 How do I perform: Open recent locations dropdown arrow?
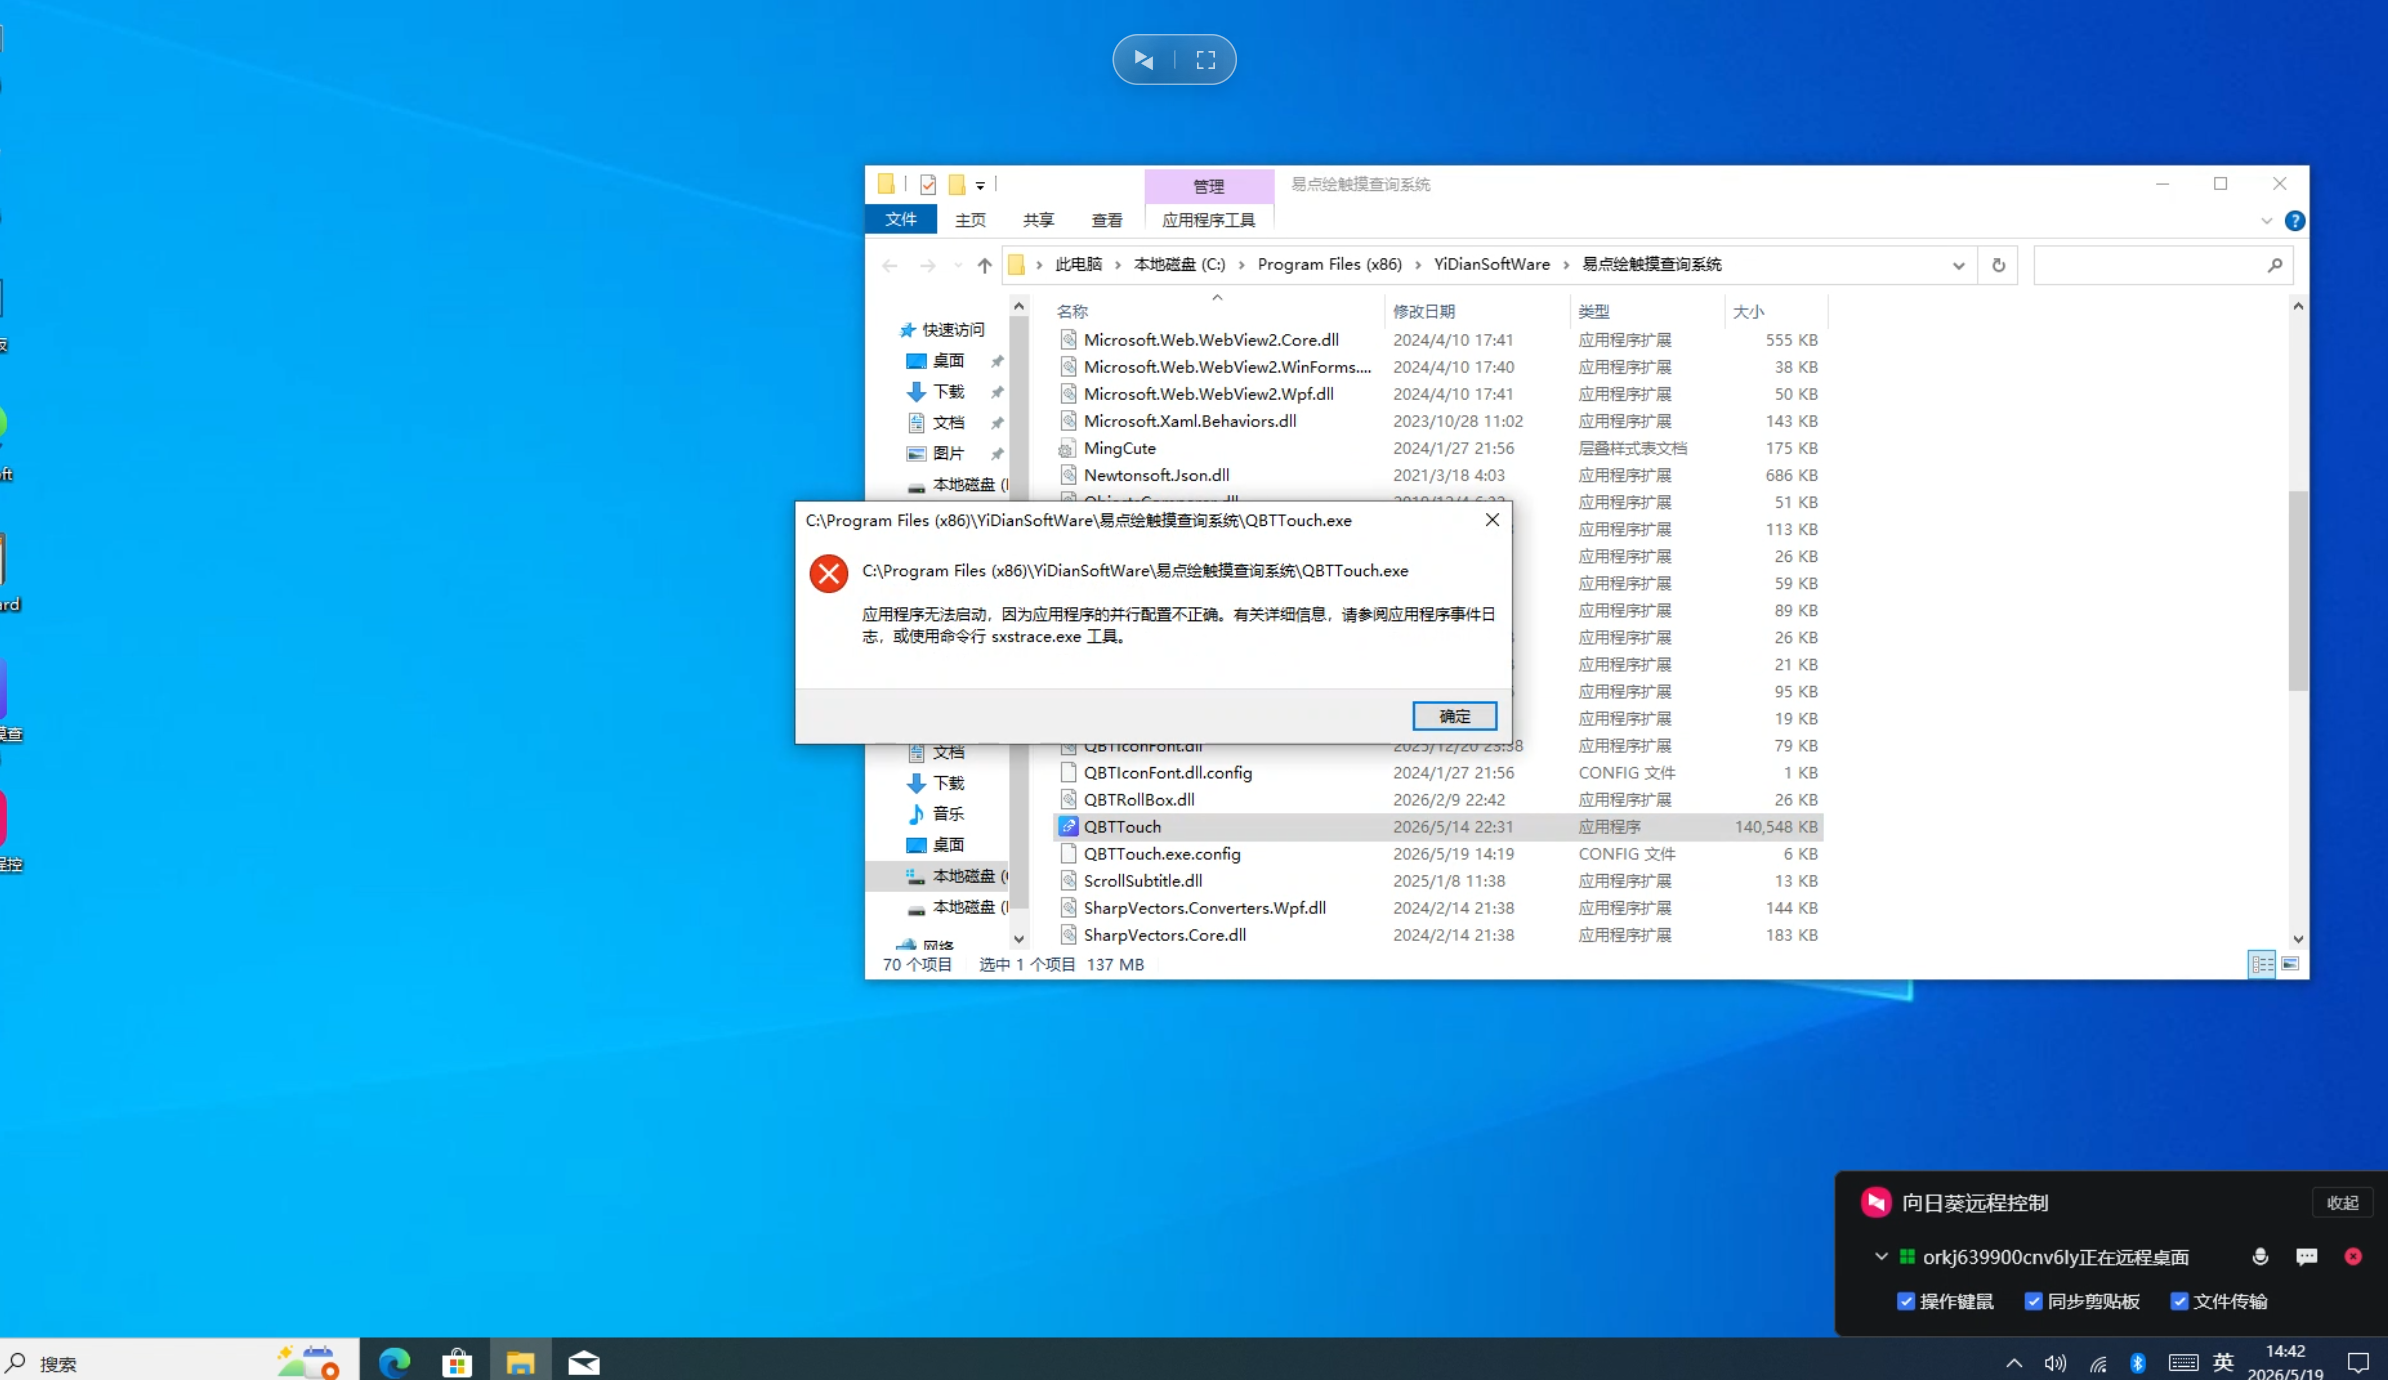(x=957, y=265)
